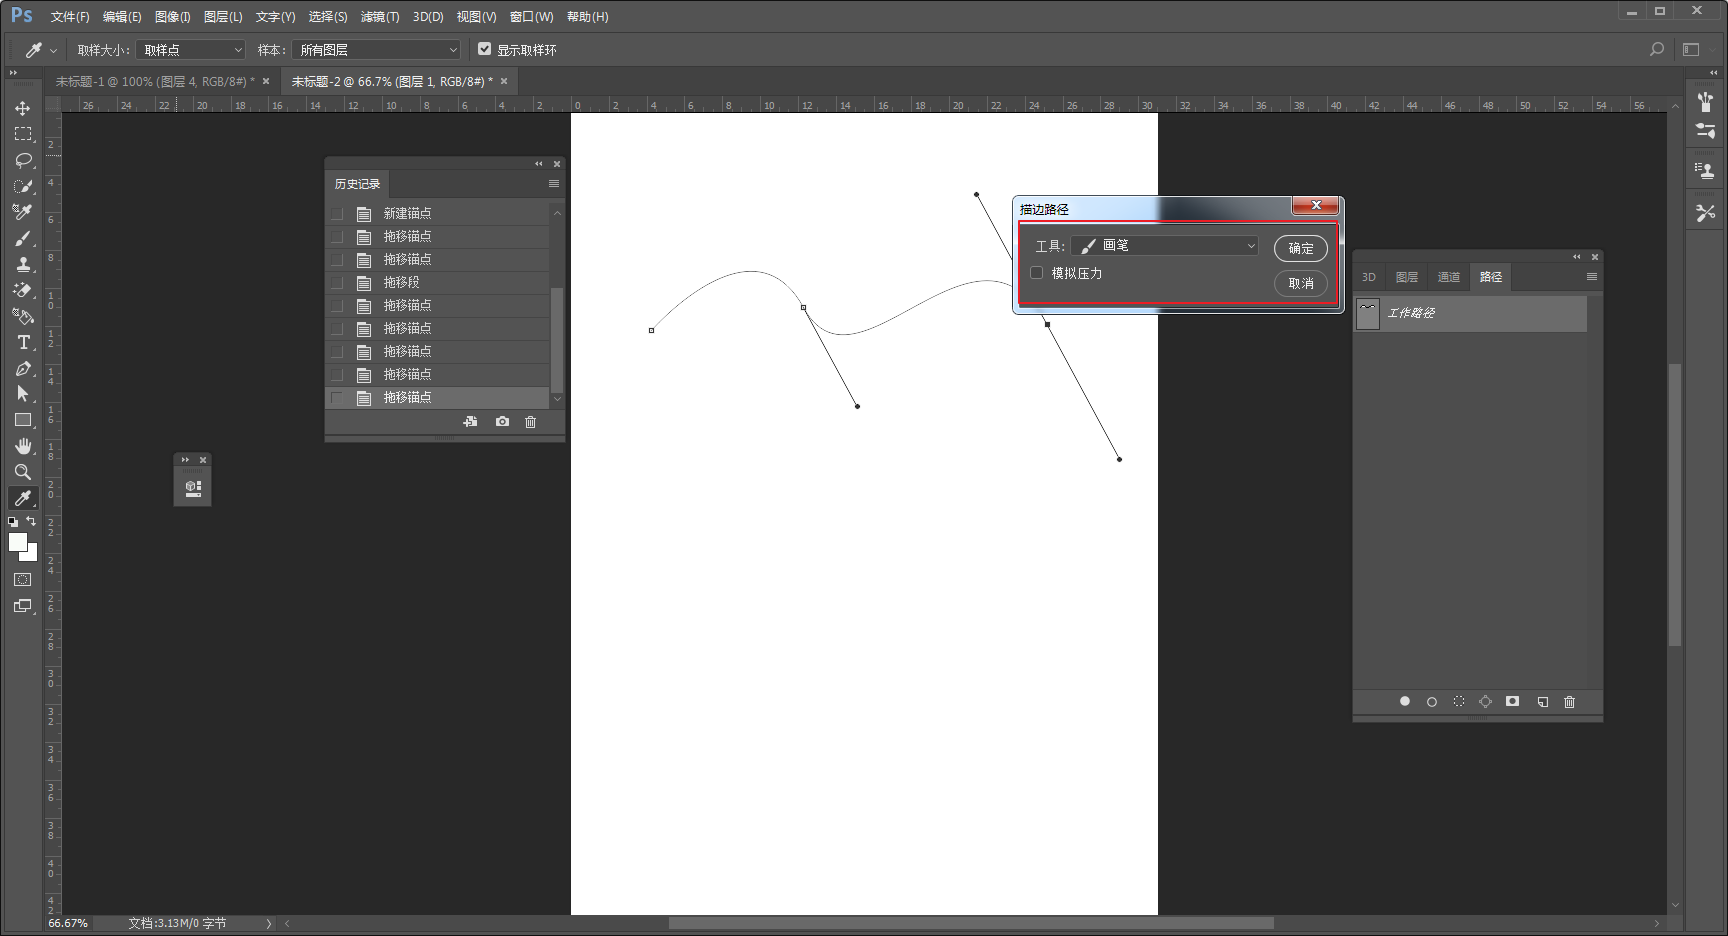1728x936 pixels.
Task: Select the Pen tool
Action: (x=22, y=368)
